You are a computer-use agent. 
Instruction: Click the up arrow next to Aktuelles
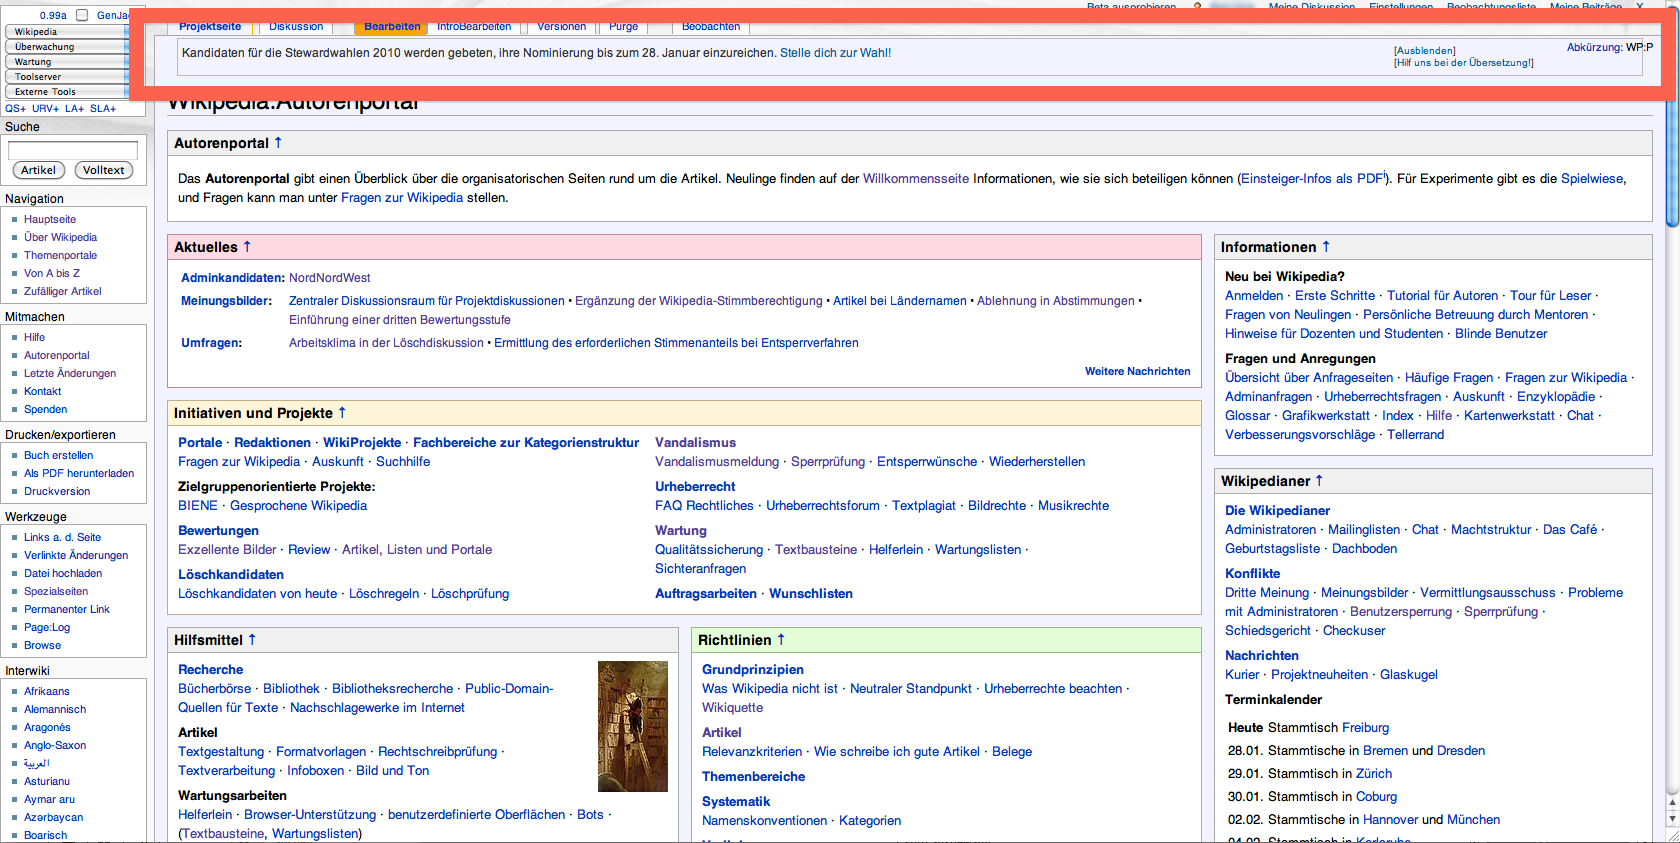(247, 247)
